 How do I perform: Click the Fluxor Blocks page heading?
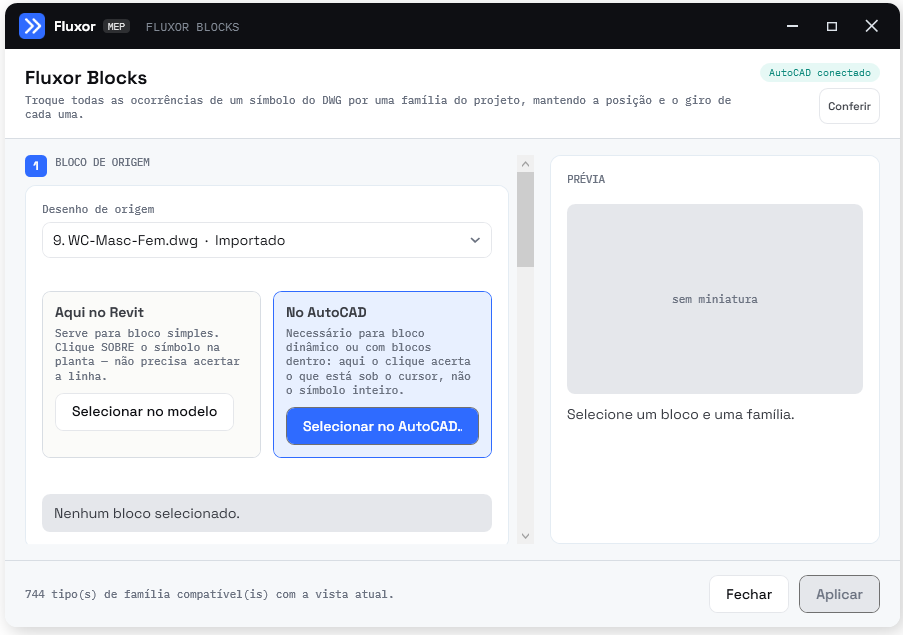point(86,78)
